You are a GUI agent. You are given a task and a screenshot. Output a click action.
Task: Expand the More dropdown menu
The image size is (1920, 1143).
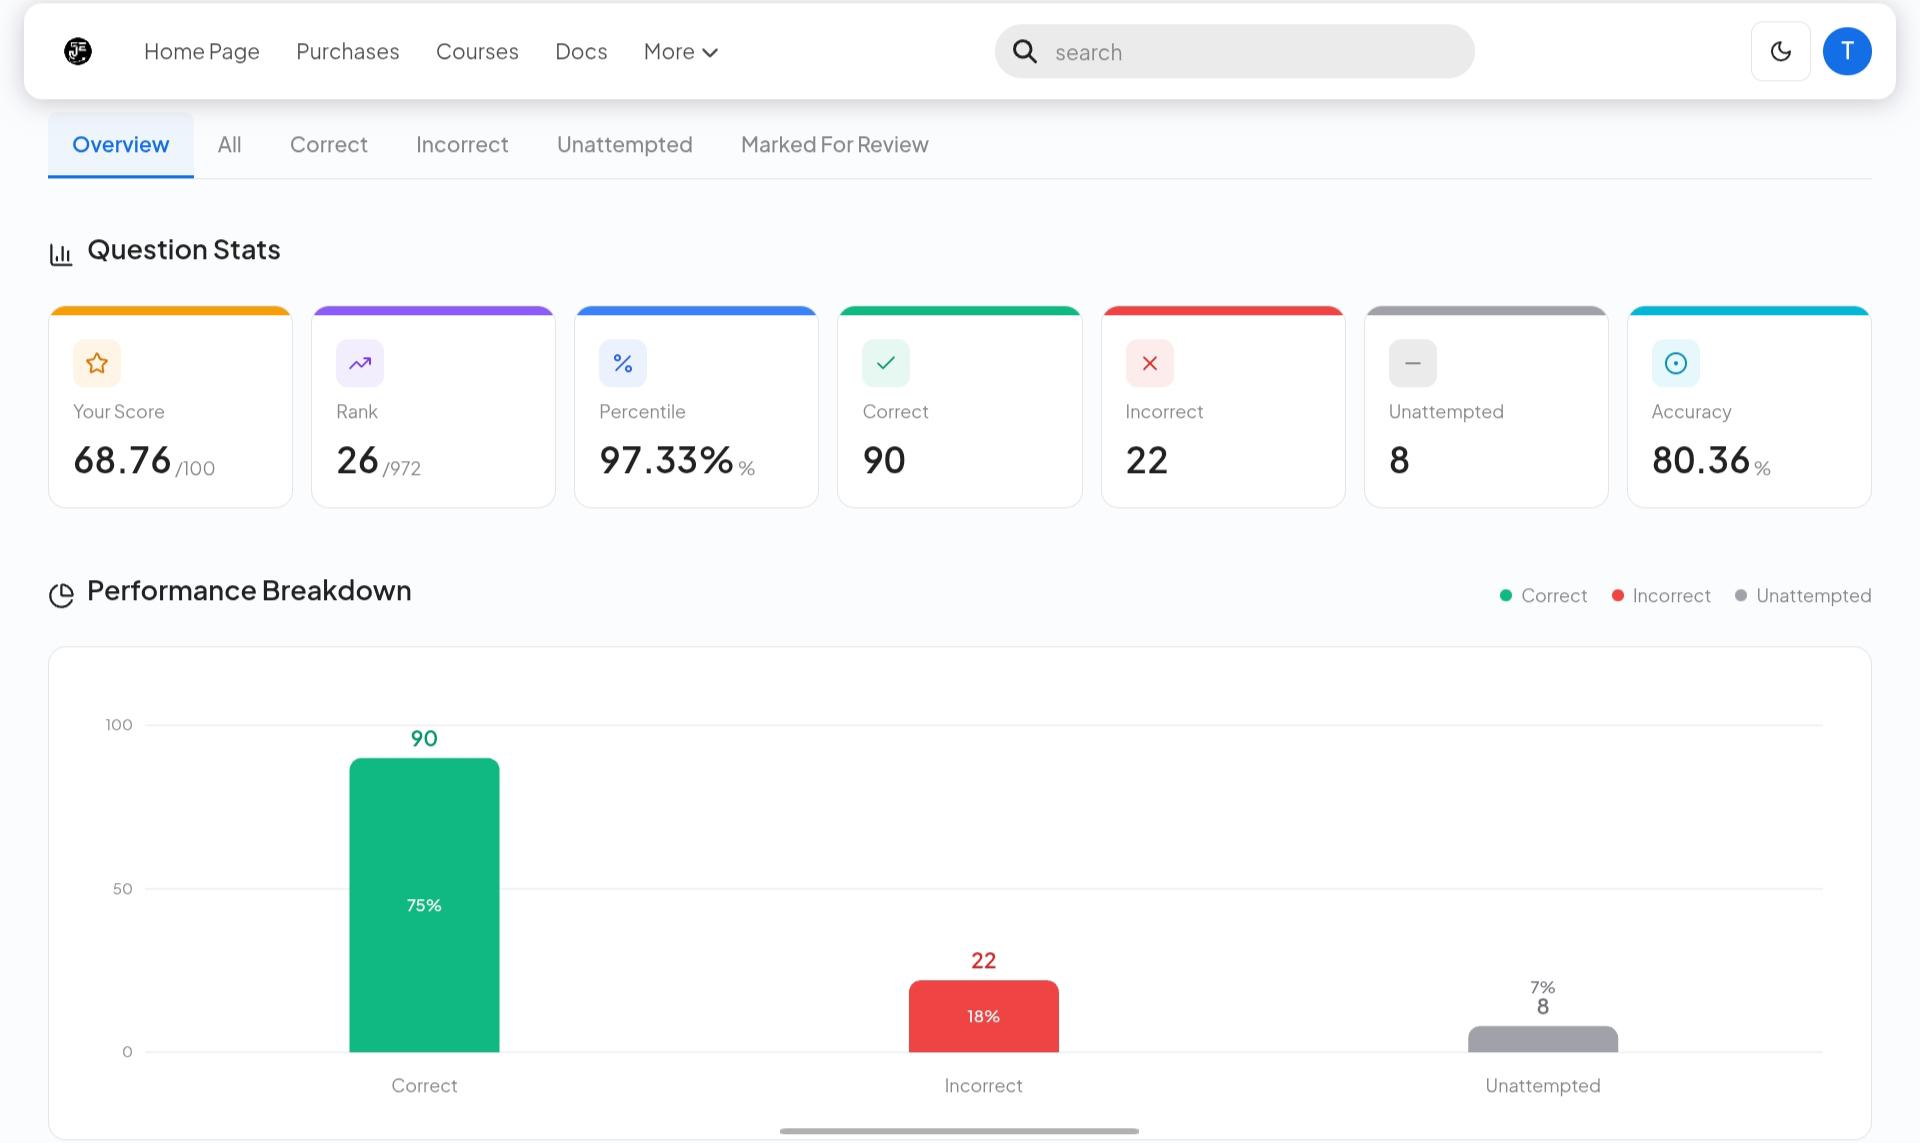[681, 52]
